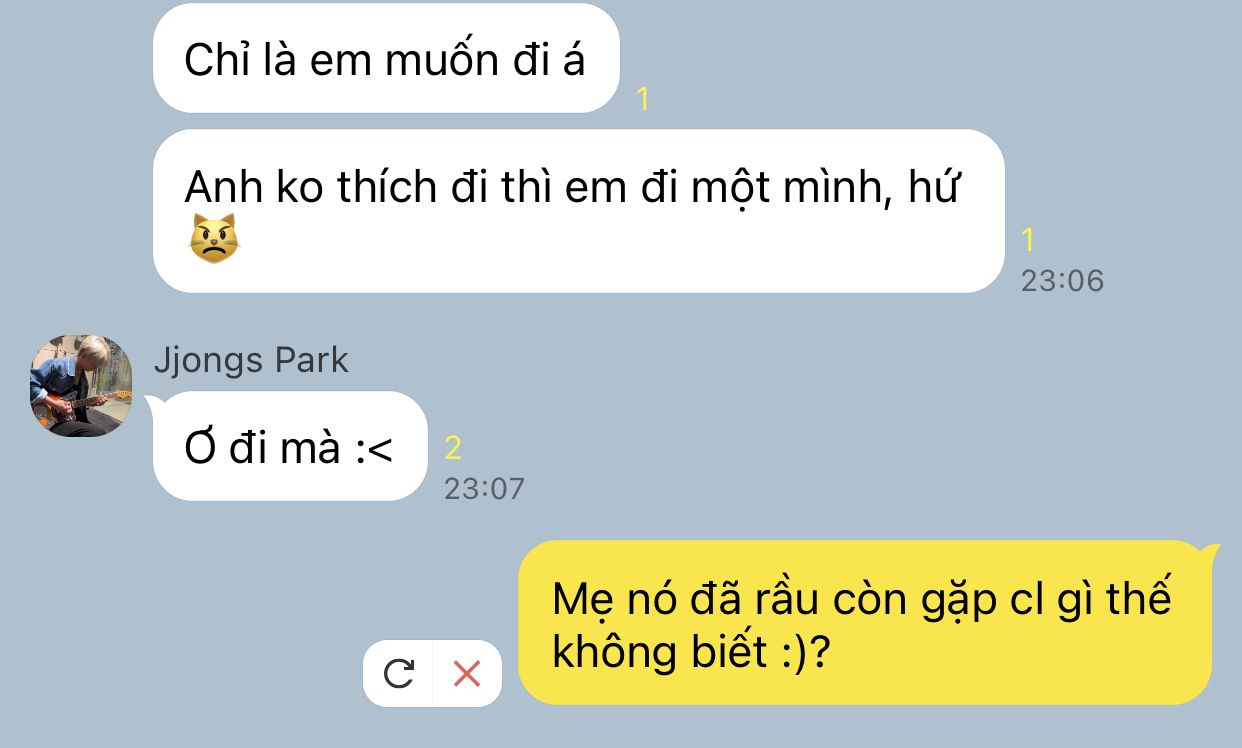Tap the read count 2 beside 'Ơ đi mà'
The image size is (1242, 748).
pos(453,448)
